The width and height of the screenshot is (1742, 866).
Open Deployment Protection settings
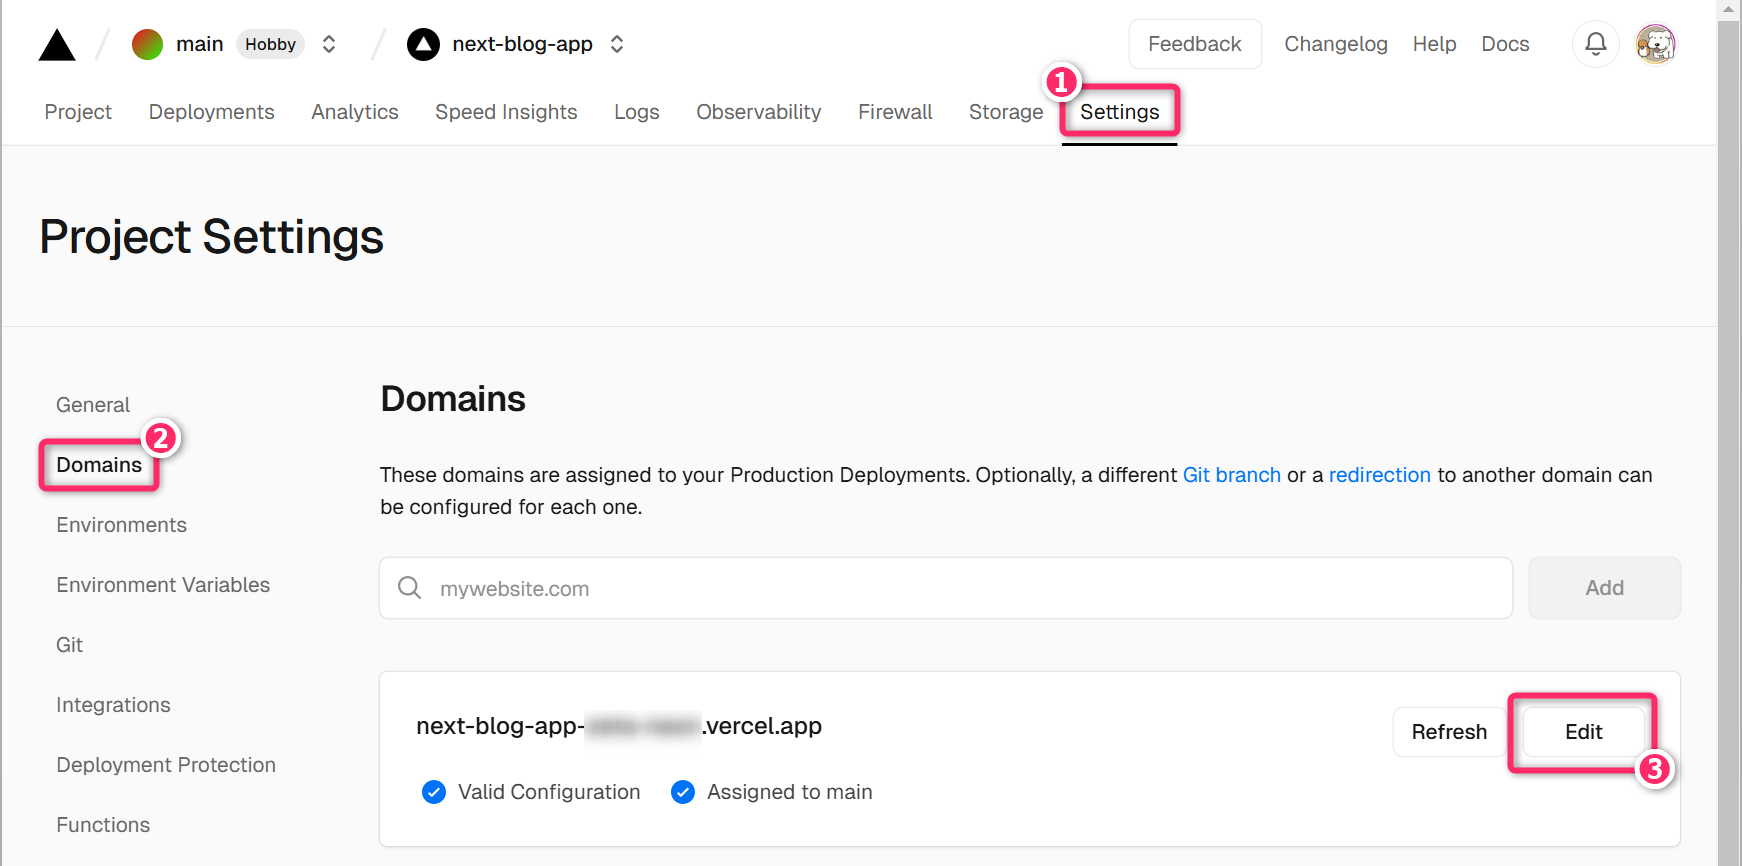[166, 765]
